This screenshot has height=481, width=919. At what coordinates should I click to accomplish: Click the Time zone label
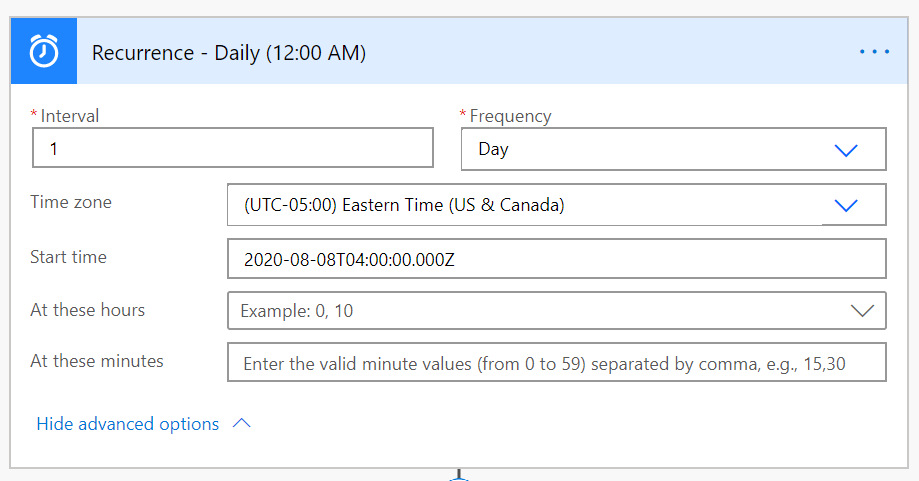pos(71,202)
